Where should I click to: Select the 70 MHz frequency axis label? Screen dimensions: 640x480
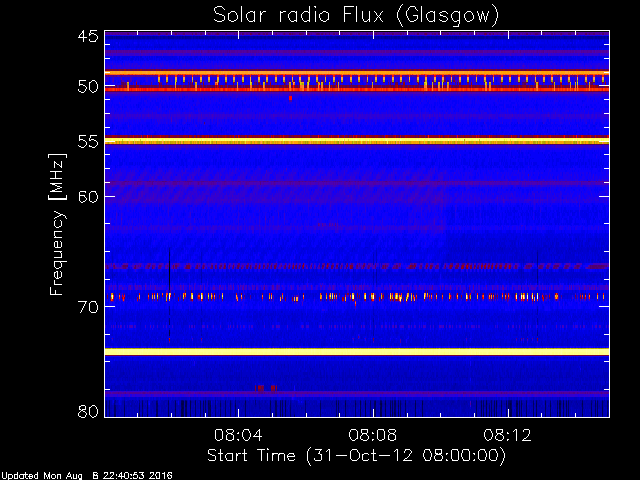pyautogui.click(x=88, y=307)
